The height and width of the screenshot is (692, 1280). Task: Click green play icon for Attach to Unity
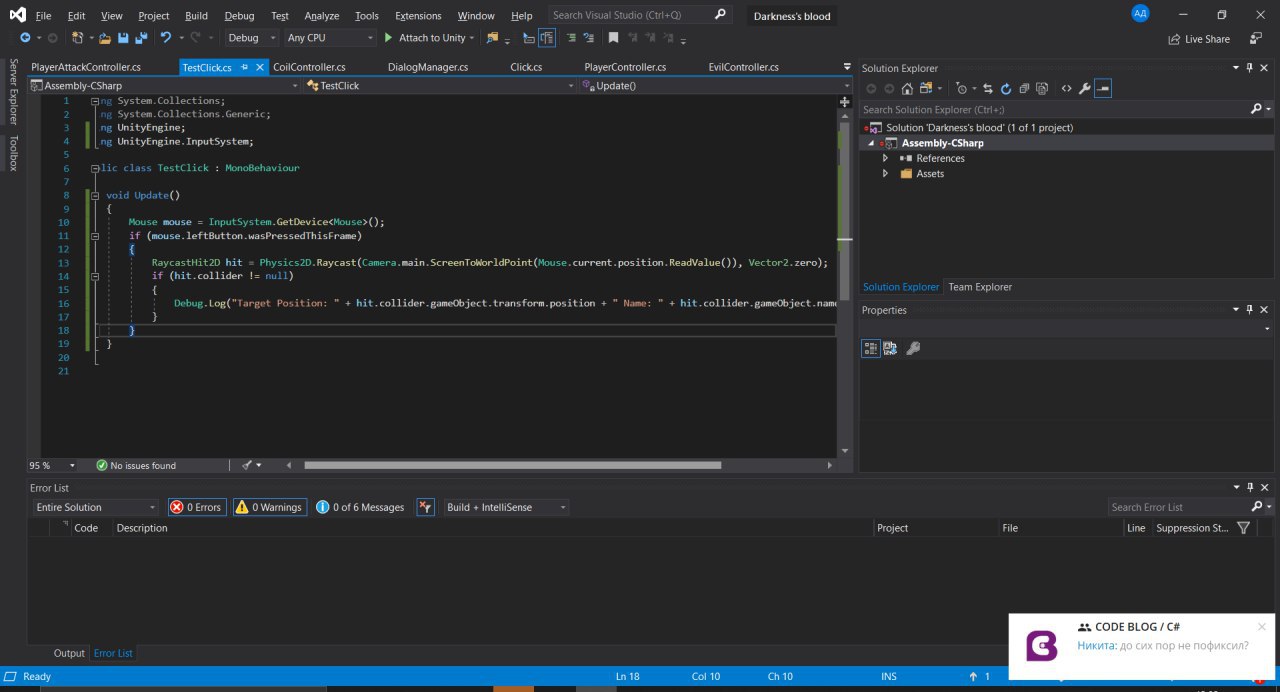click(389, 38)
